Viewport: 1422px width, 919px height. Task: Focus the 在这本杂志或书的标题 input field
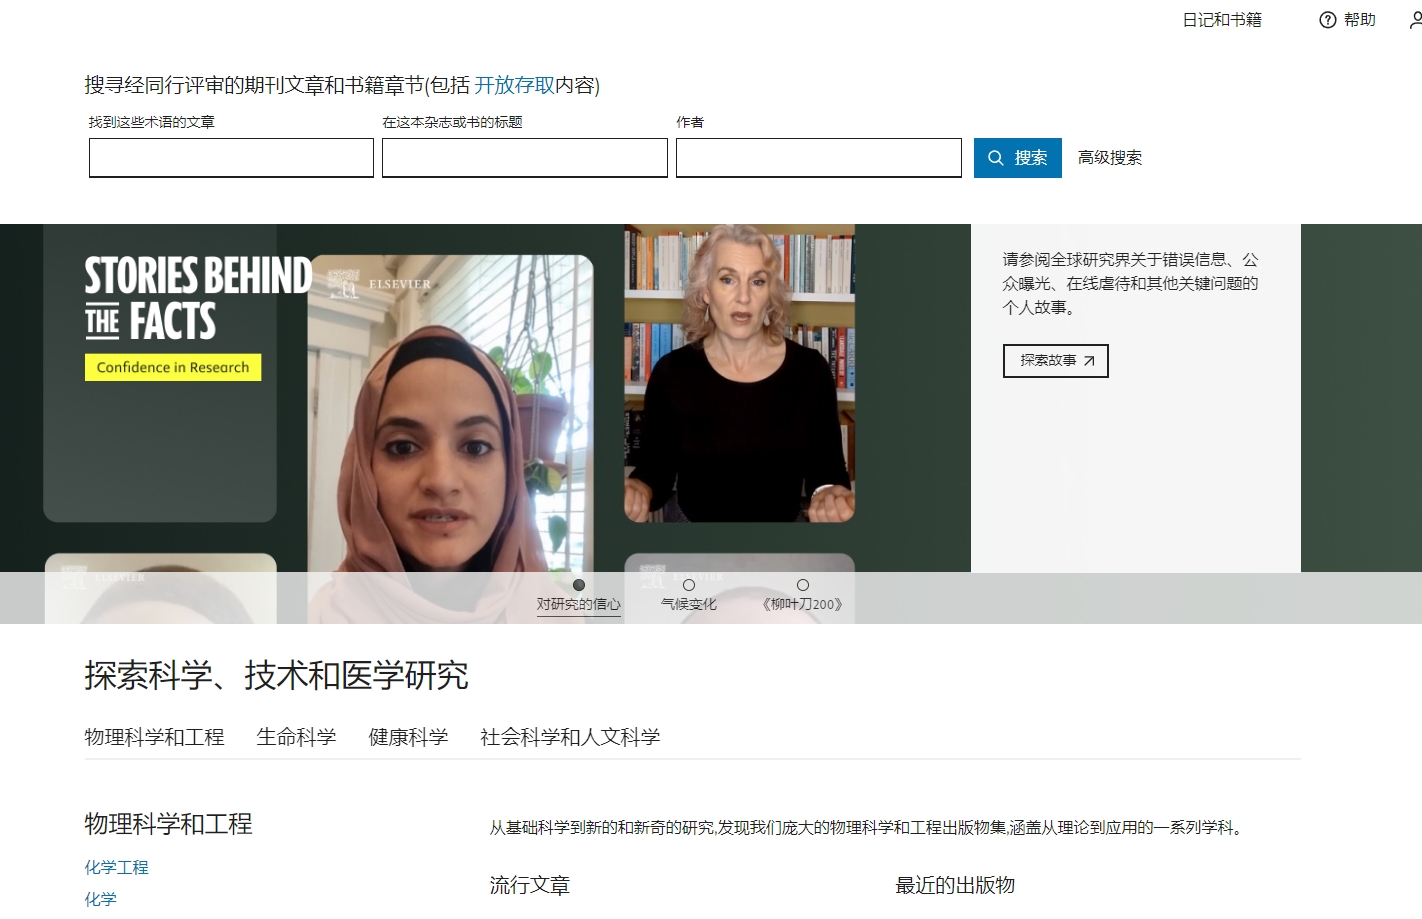coord(525,158)
